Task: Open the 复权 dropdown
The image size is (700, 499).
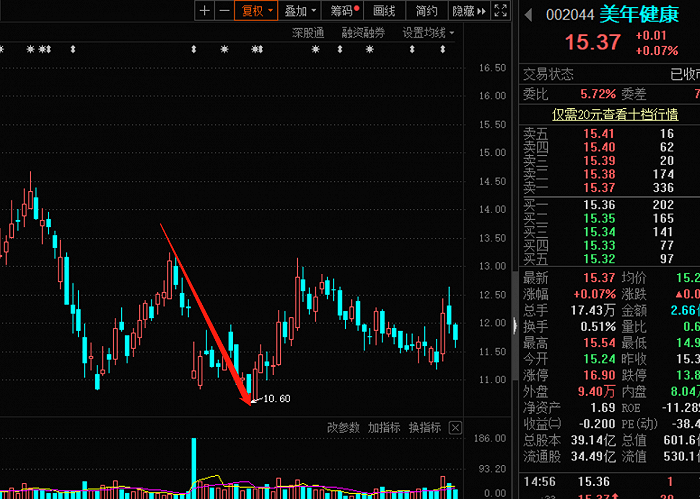Action: point(256,11)
